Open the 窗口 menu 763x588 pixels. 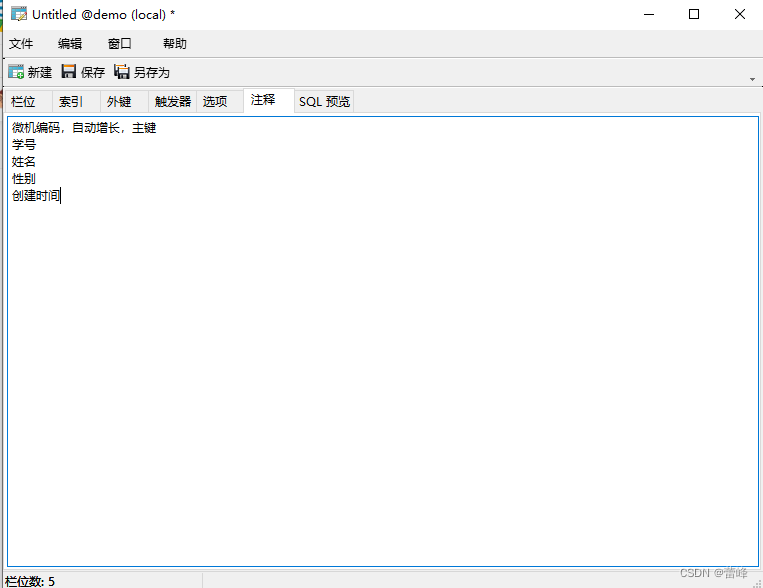(x=120, y=44)
